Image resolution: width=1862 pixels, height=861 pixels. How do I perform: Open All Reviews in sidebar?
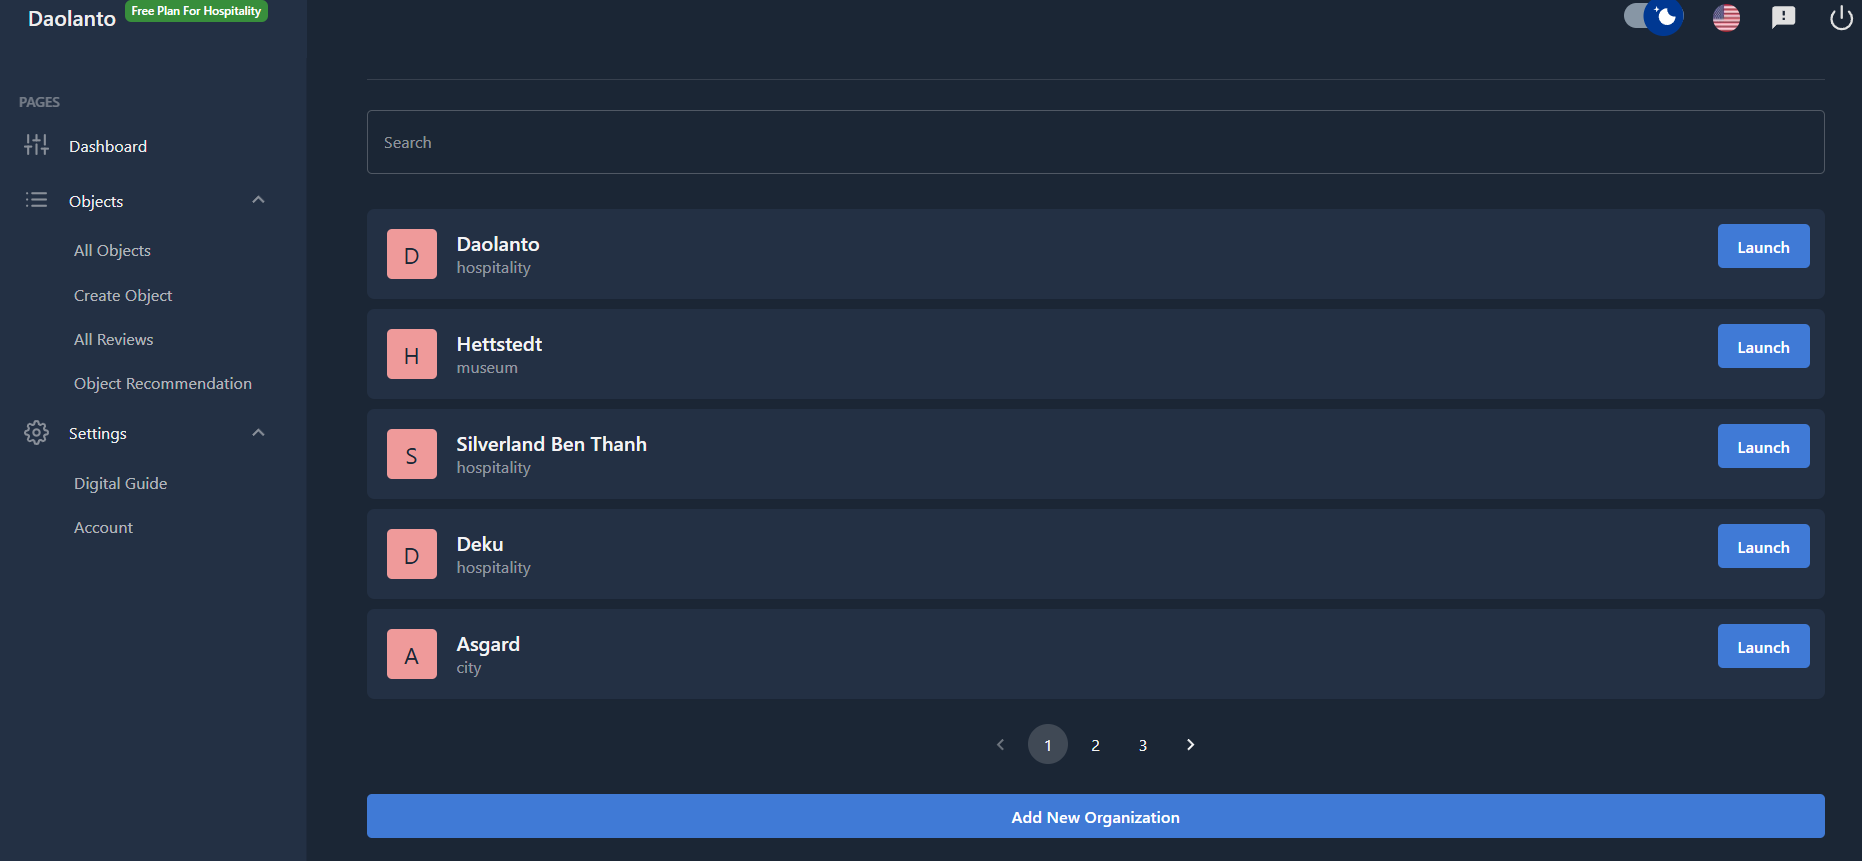pos(114,340)
